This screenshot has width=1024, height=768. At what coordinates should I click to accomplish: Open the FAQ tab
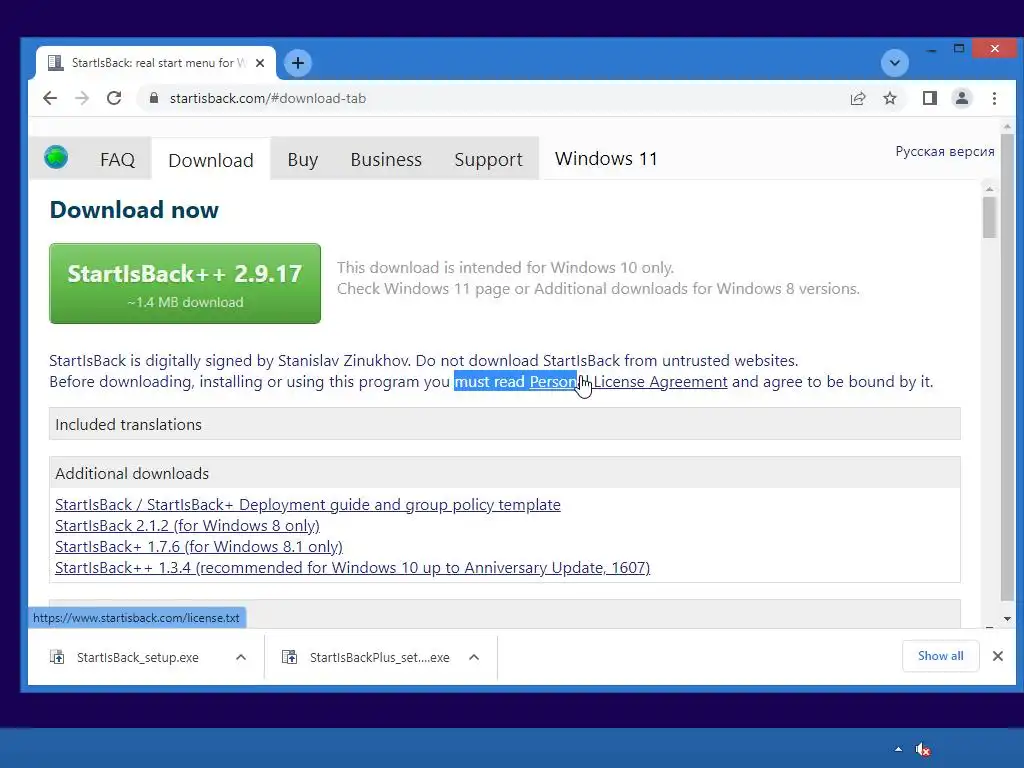click(118, 159)
